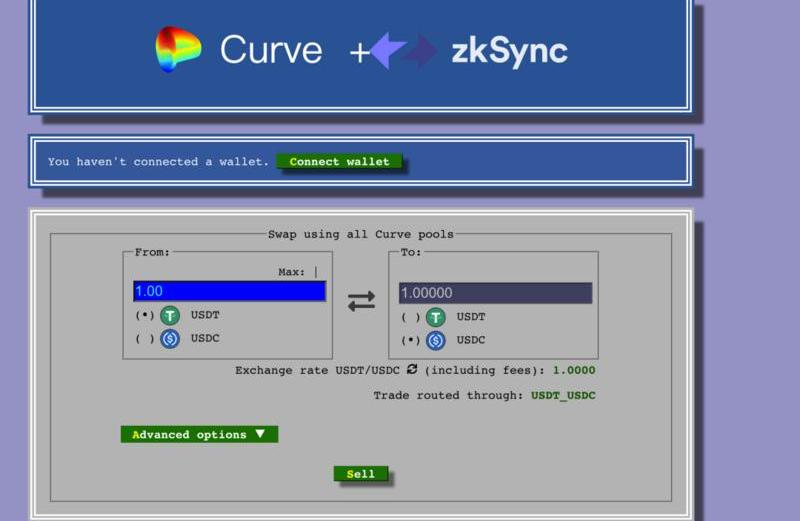
Task: Click the Max: balance link
Action: click(298, 272)
